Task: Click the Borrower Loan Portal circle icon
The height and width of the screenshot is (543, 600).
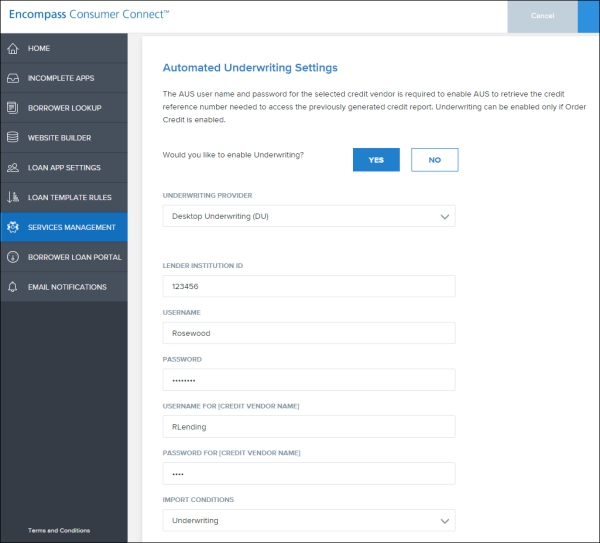Action: tap(13, 257)
